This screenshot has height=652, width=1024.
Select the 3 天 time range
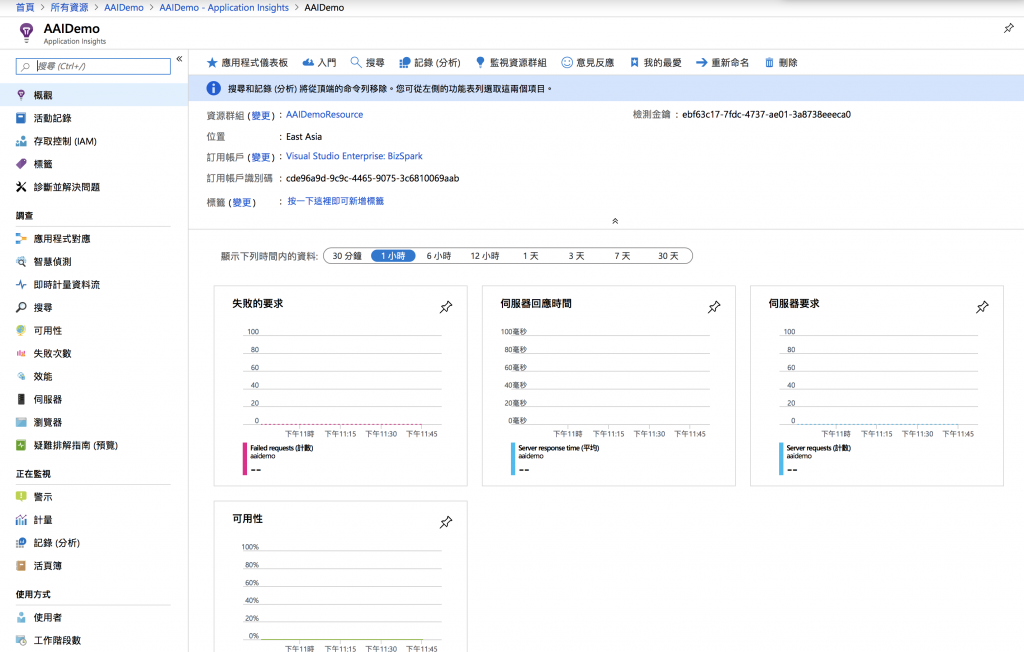tap(576, 256)
